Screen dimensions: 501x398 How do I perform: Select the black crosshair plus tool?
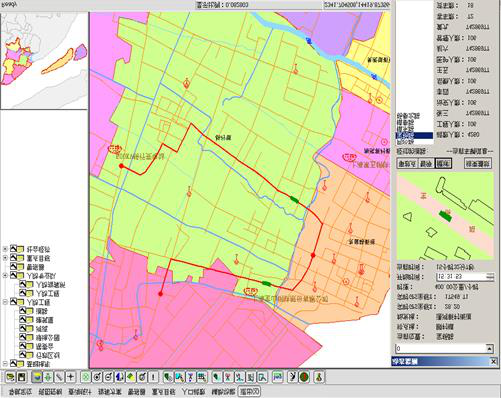click(71, 377)
